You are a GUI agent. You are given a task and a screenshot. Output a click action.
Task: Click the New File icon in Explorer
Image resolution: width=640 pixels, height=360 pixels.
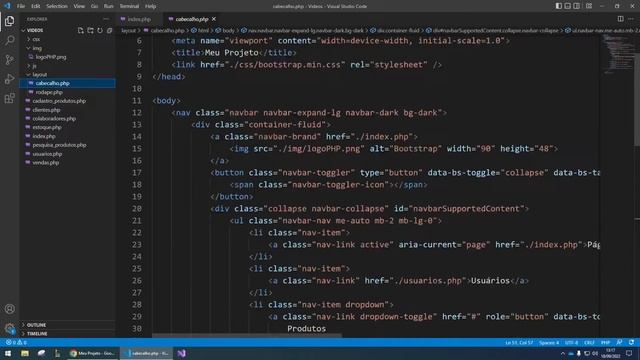80,30
